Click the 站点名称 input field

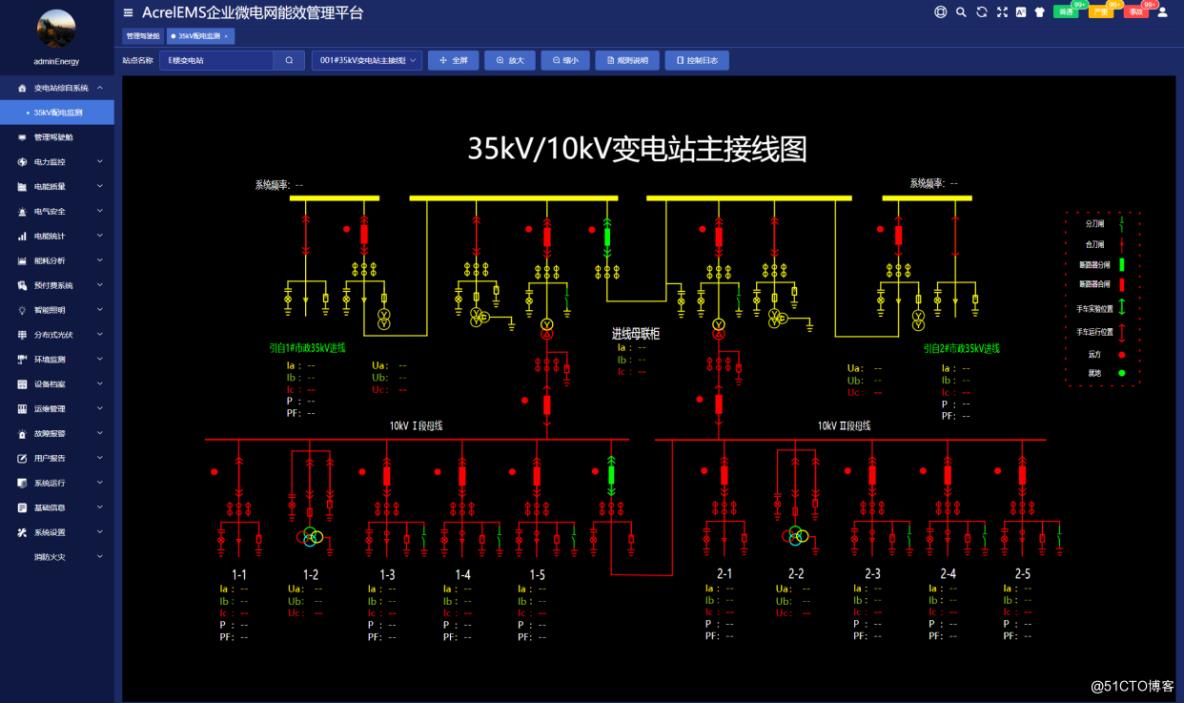click(216, 60)
